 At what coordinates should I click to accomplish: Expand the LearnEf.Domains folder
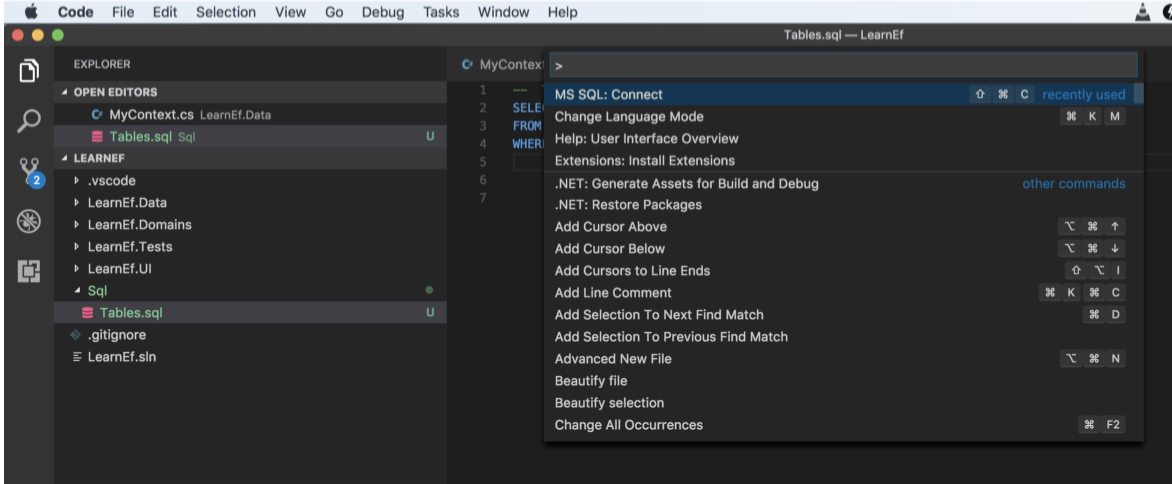[x=76, y=225]
